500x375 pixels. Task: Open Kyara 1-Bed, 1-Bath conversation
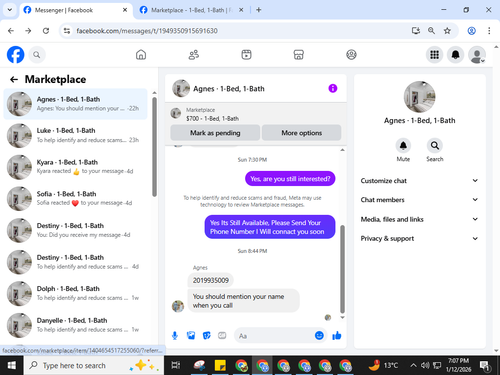tap(76, 167)
